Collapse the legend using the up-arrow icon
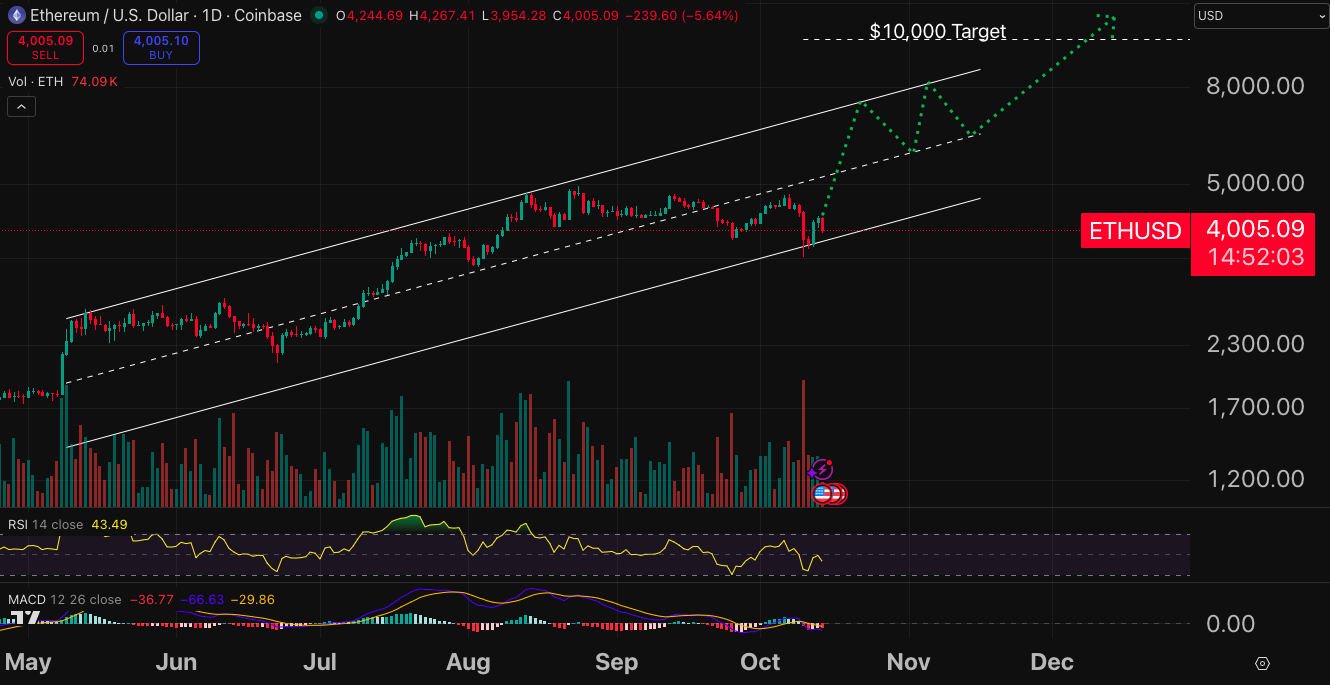This screenshot has width=1330, height=685. 21,106
